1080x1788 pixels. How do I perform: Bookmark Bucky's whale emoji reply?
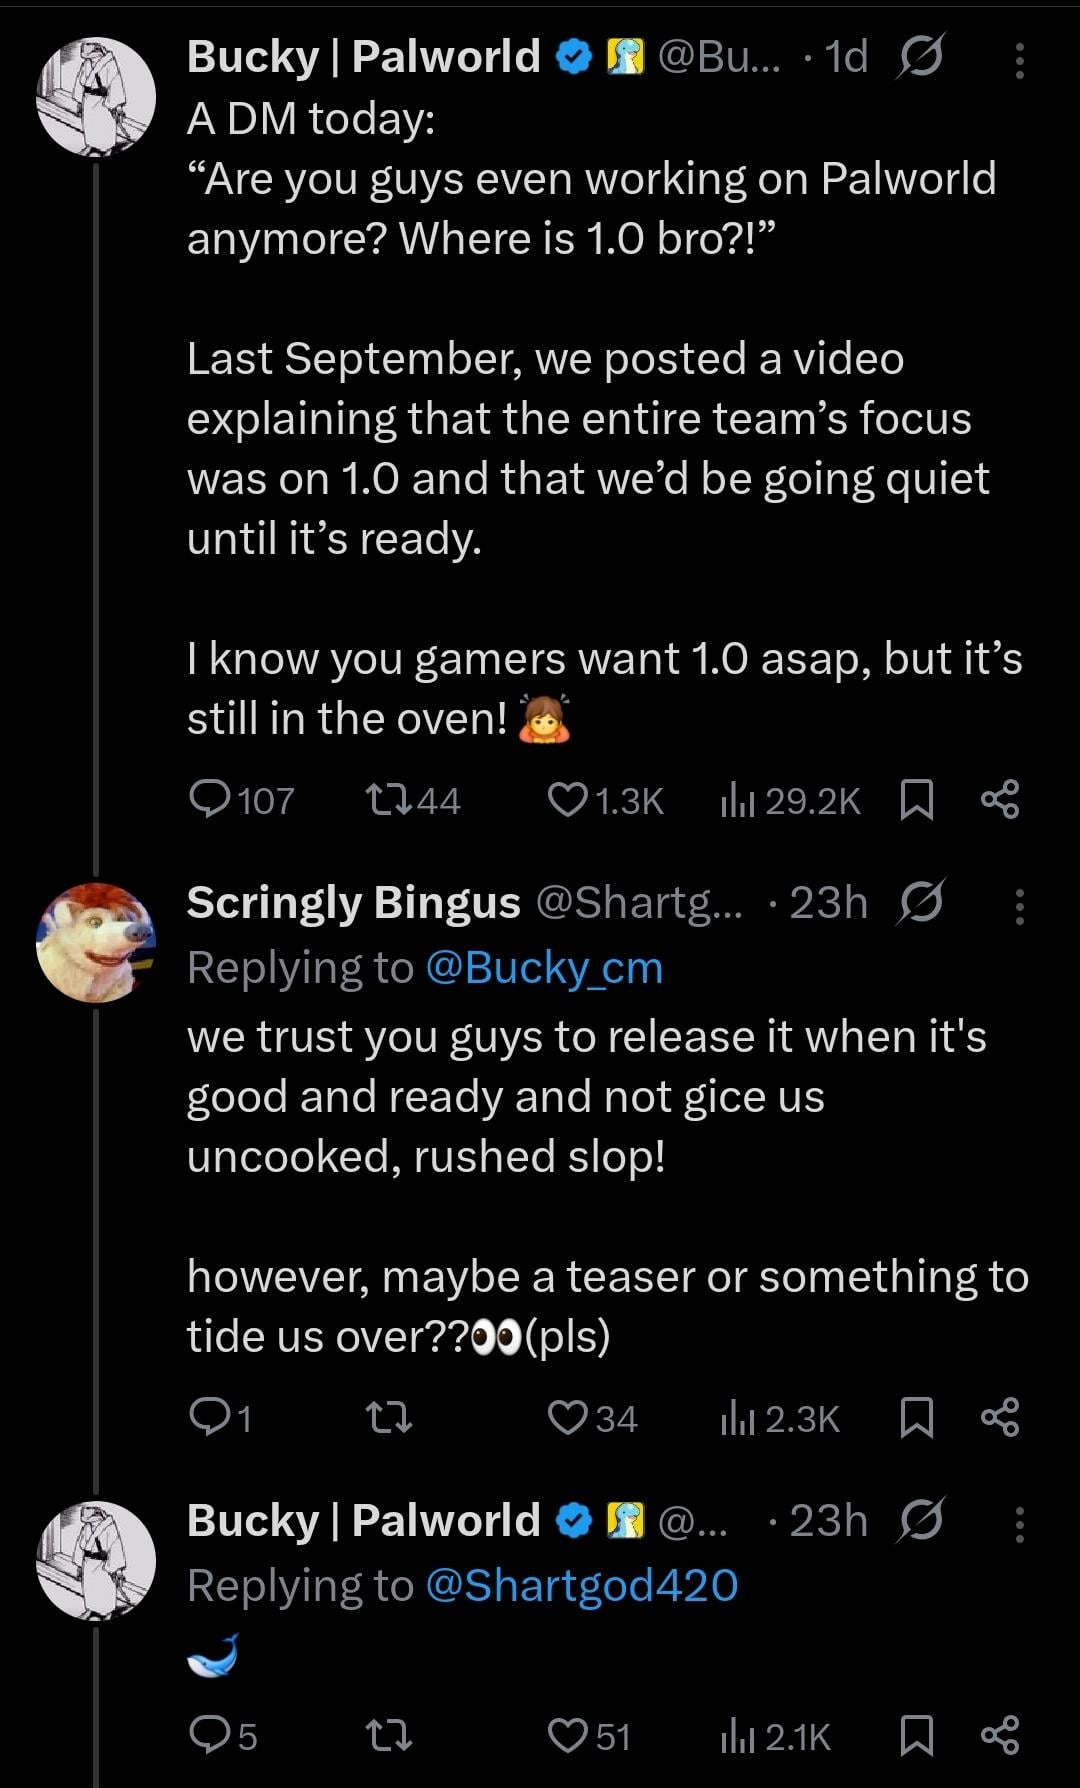916,1735
